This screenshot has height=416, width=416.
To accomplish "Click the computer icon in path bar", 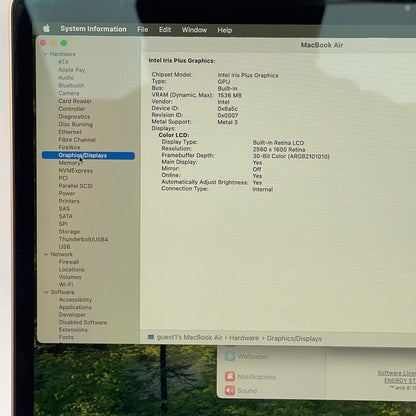I will (x=151, y=337).
